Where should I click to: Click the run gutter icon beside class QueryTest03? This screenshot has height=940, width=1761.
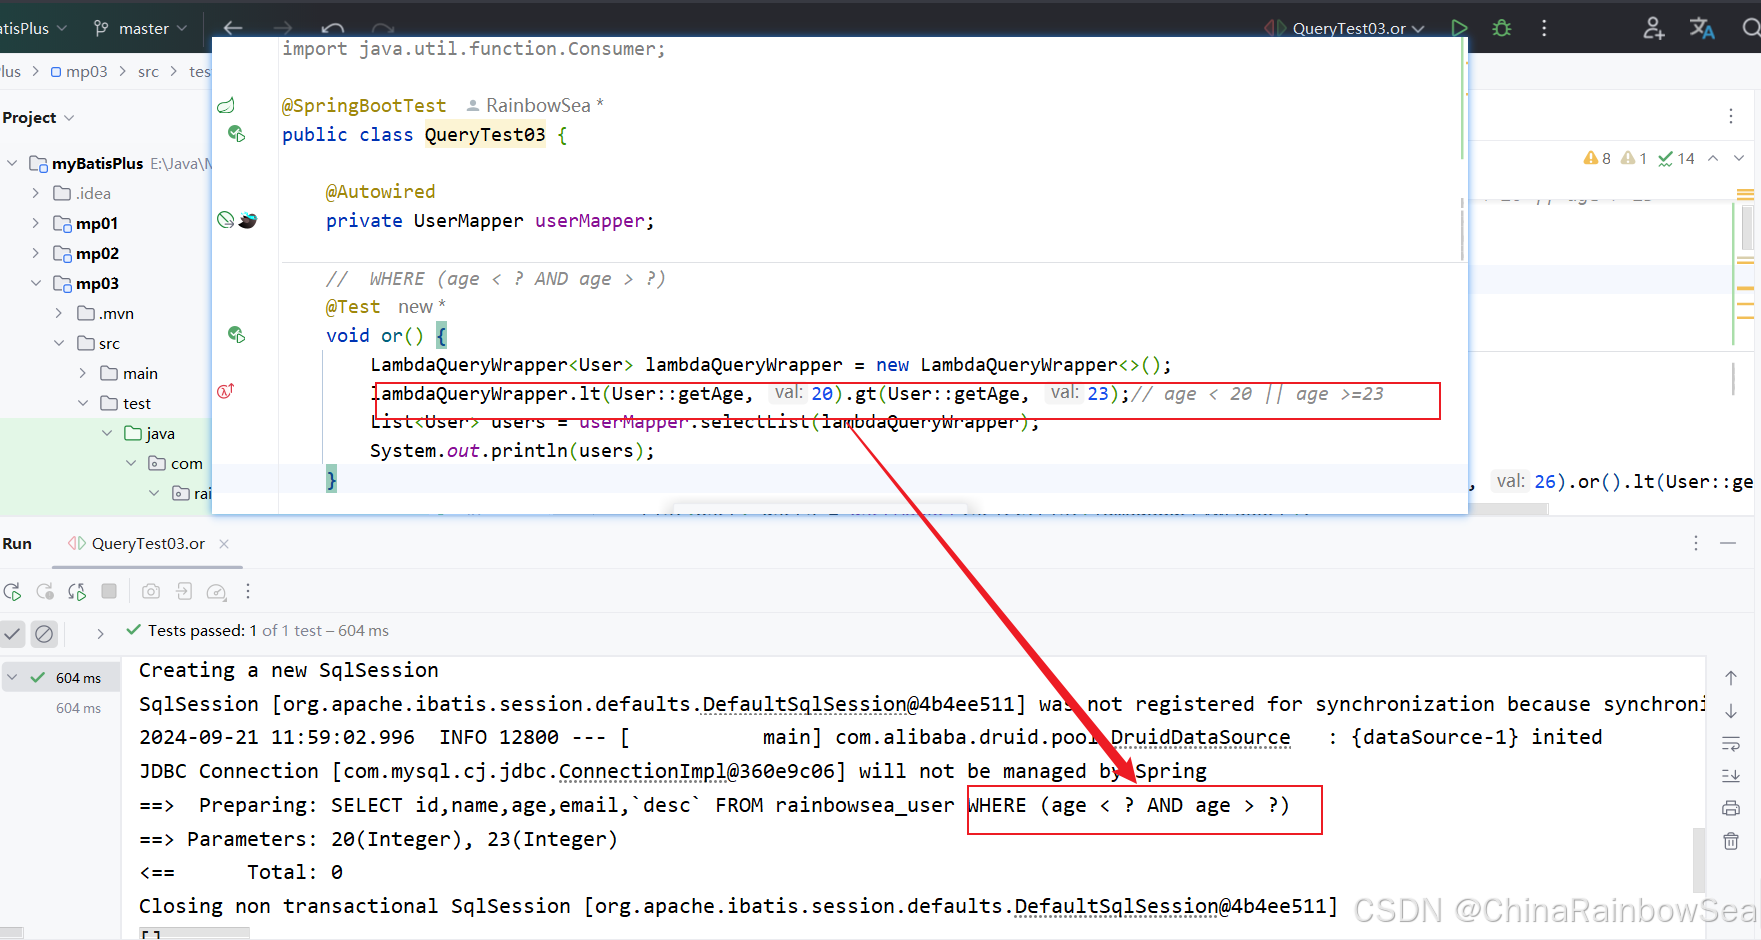click(x=236, y=133)
